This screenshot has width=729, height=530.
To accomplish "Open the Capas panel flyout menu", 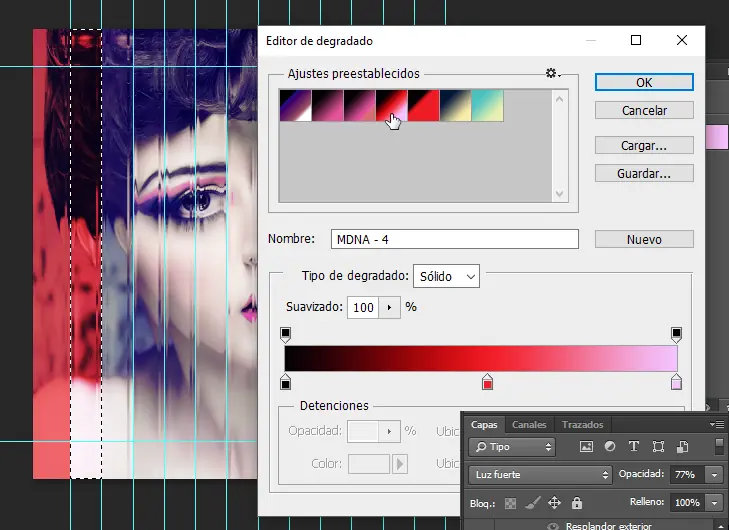I will pos(719,424).
